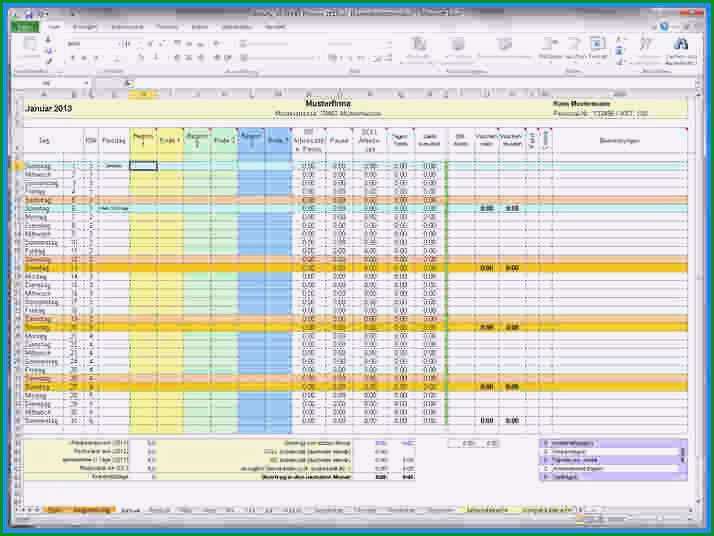Click the Format Painter brush icon
Screen dimensions: 714x536
(49, 61)
